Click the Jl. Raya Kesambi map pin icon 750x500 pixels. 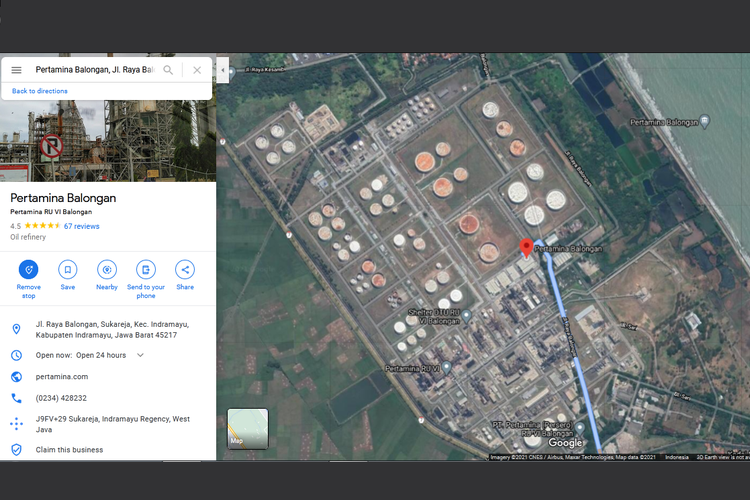click(x=232, y=73)
